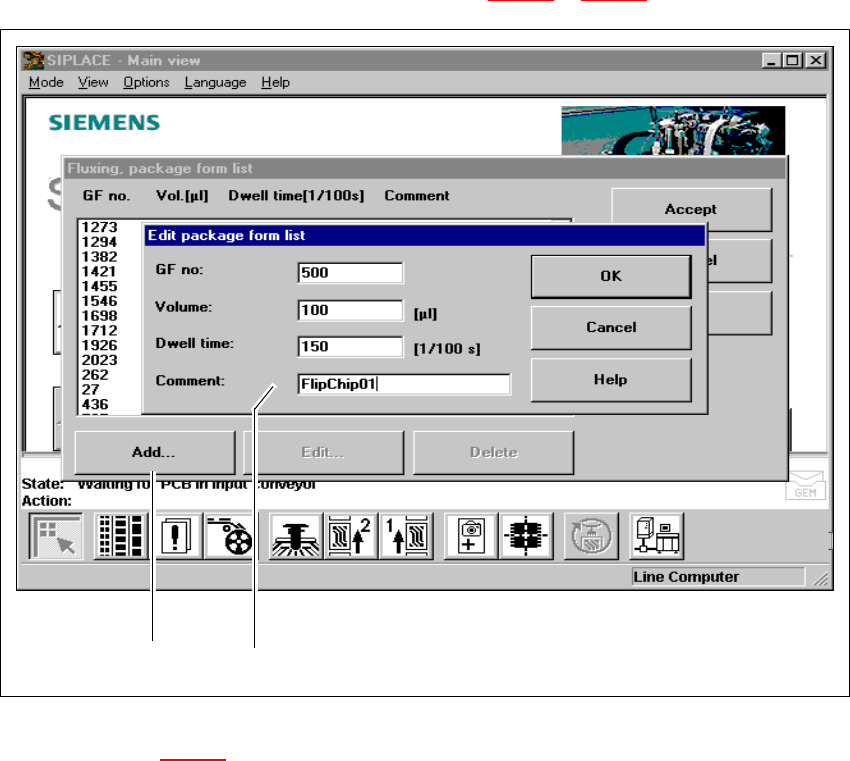This screenshot has height=761, width=850.
Task: Click Cancel in Edit package form list
Action: click(x=611, y=327)
